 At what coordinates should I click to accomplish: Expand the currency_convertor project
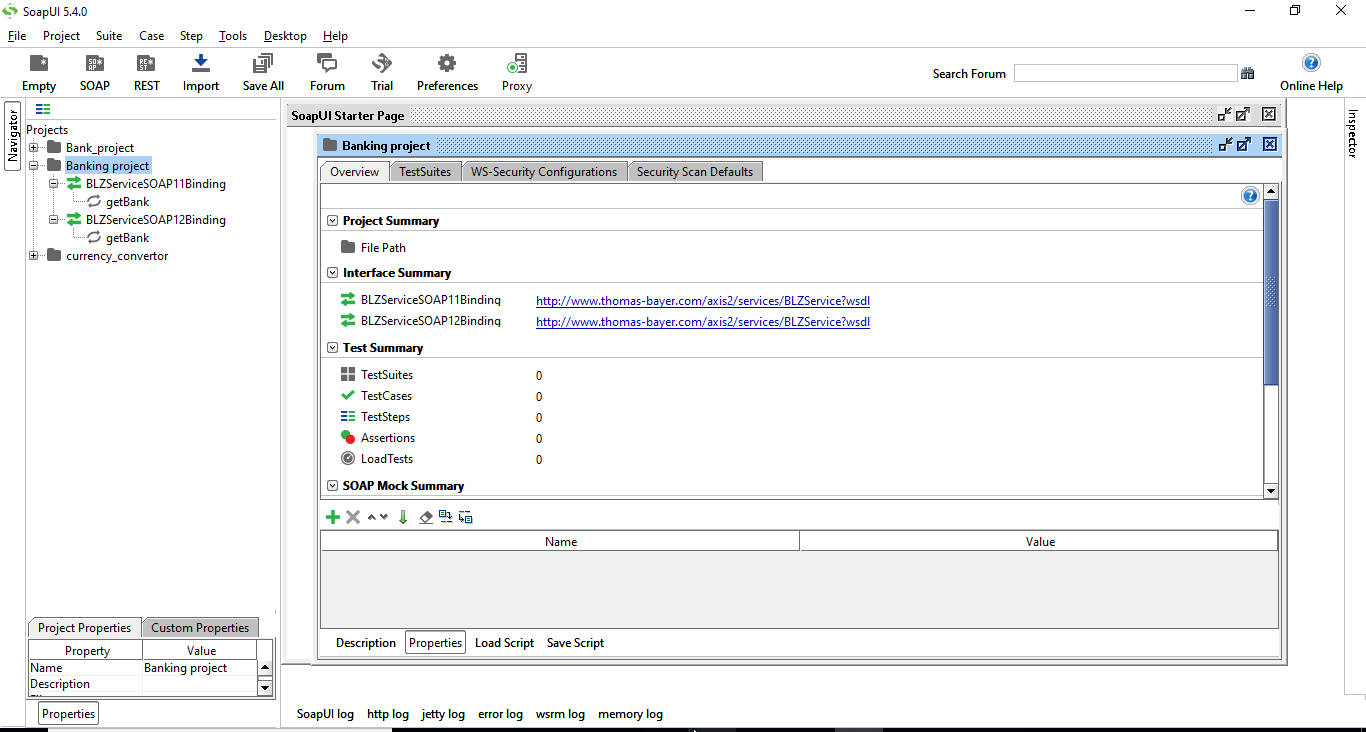point(33,255)
